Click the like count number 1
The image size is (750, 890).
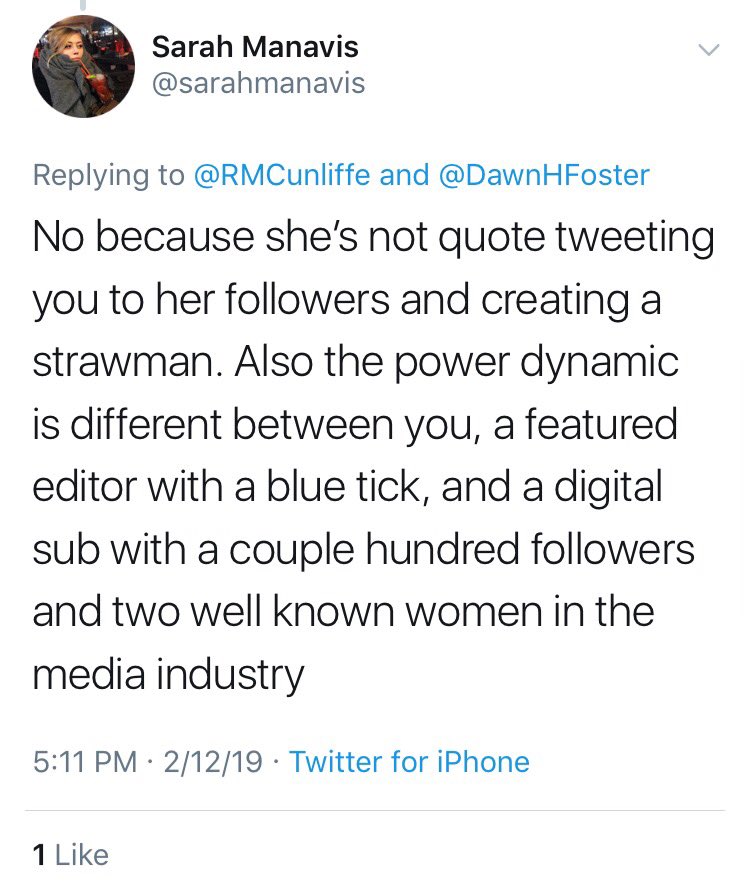point(39,855)
